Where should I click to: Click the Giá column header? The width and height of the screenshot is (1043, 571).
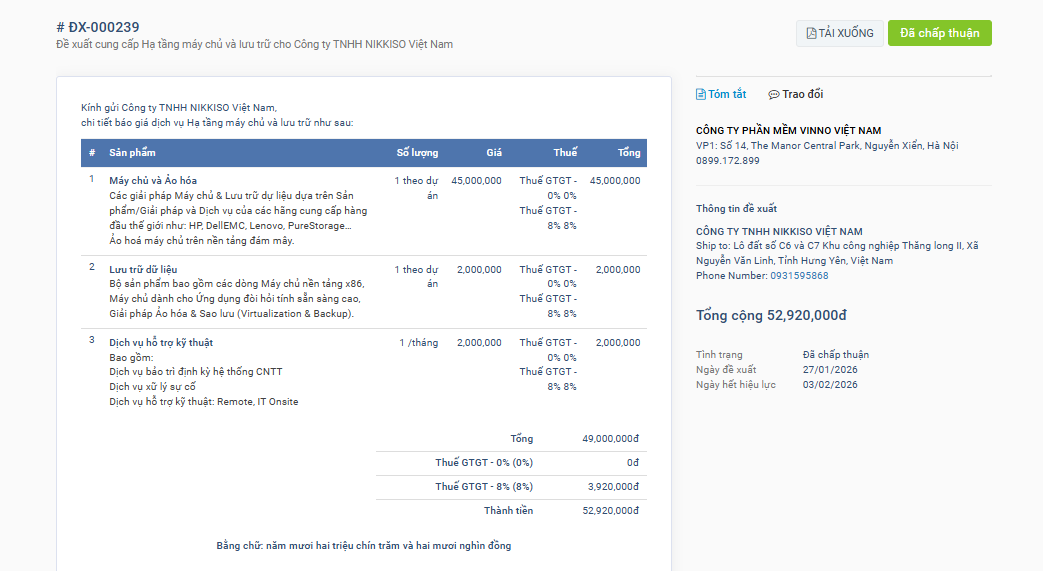tap(494, 152)
